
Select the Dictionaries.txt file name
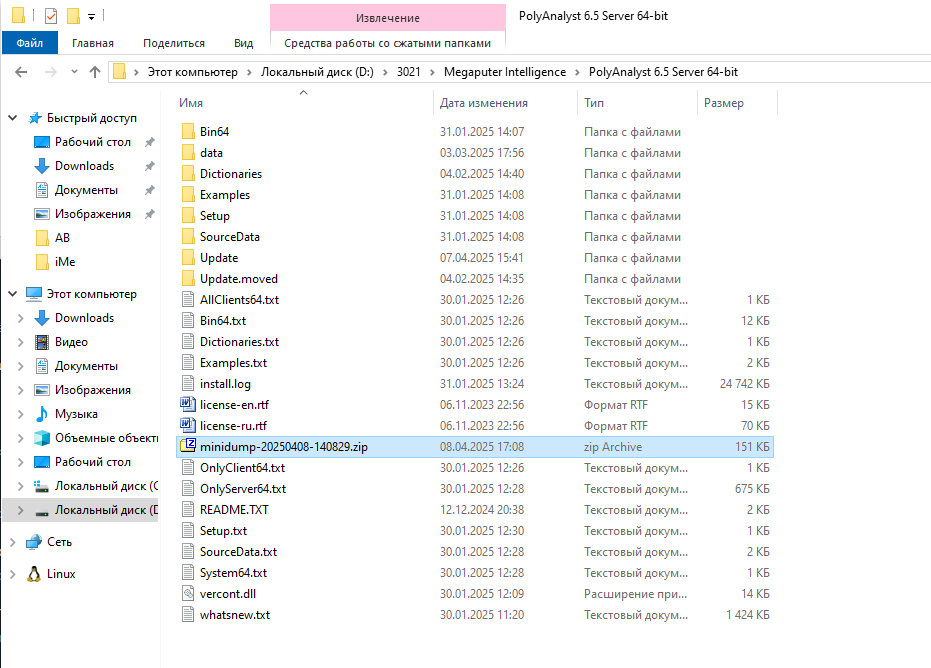pyautogui.click(x=239, y=341)
